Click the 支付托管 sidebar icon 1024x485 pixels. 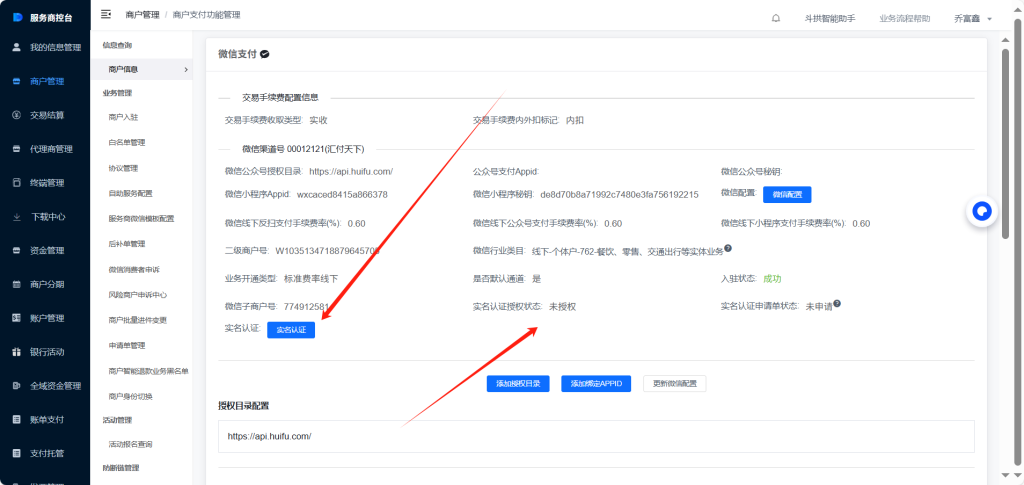[x=17, y=453]
